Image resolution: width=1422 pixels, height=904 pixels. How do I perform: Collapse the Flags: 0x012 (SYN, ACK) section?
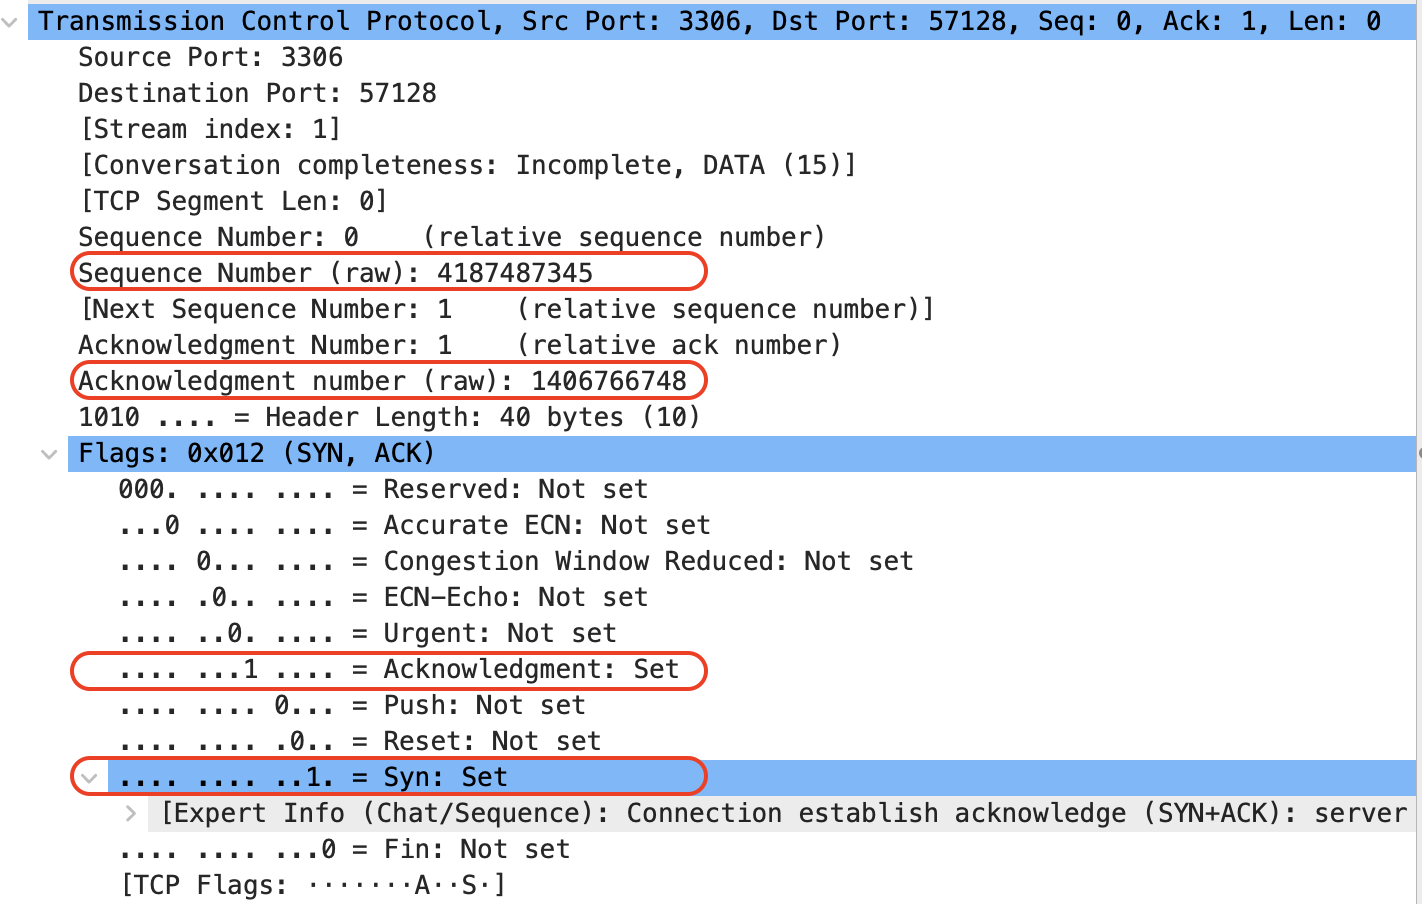coord(49,454)
